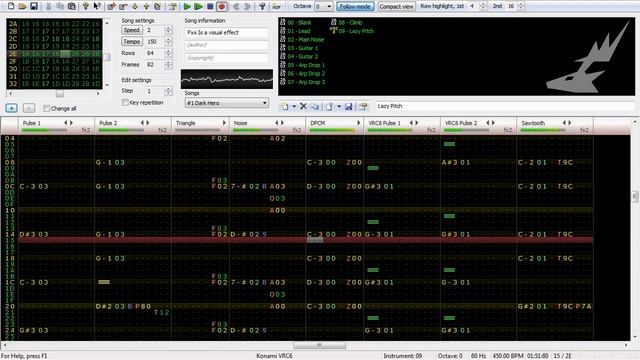
Task: Click the Save floppy disk toolbar icon
Action: pos(34,6)
